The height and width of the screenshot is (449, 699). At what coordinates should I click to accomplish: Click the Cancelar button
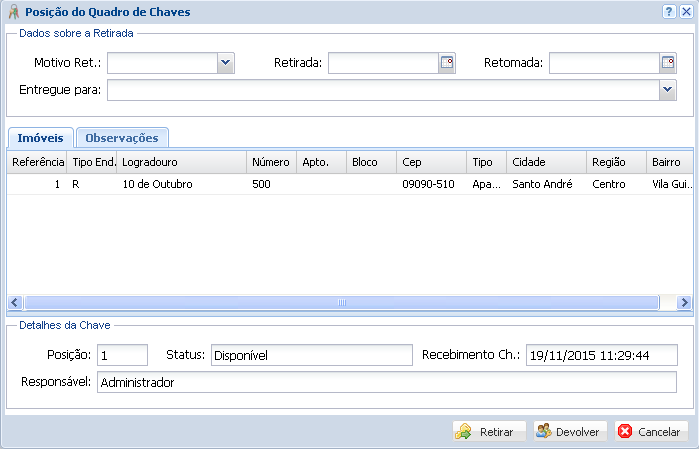(651, 432)
